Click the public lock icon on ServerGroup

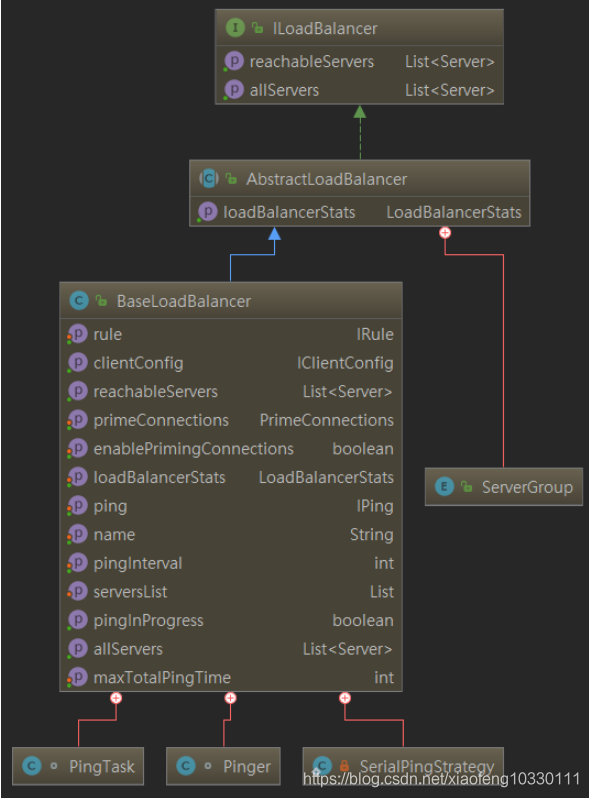click(x=466, y=487)
